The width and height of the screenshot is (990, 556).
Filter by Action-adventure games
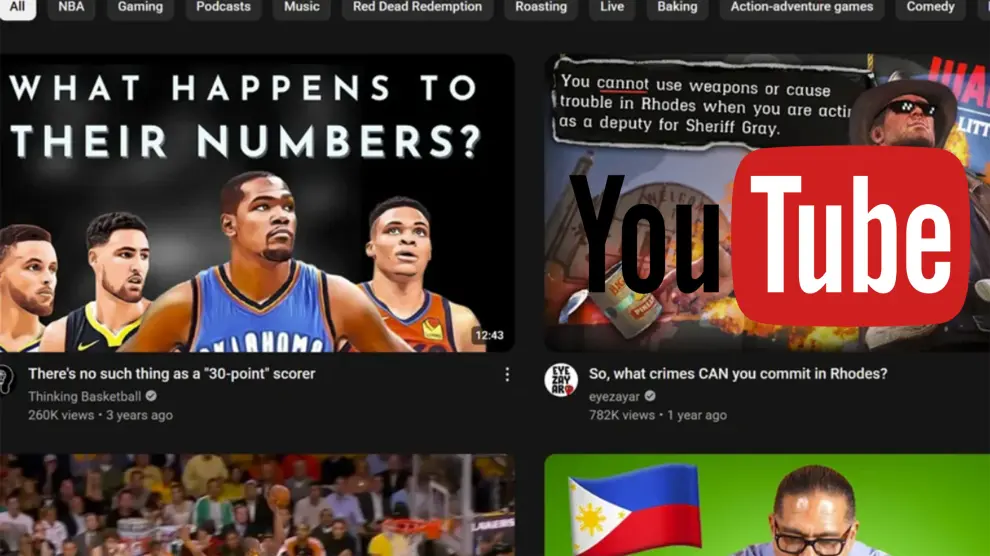pos(801,7)
